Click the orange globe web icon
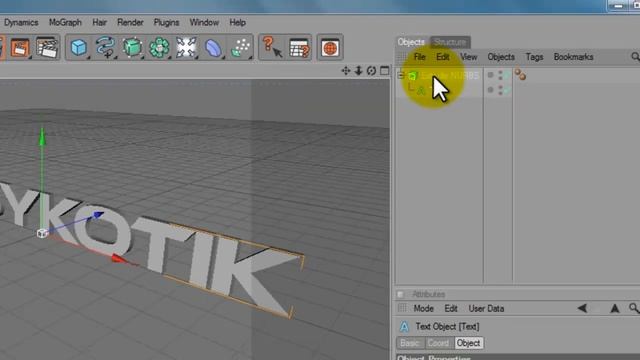Viewport: 640px width, 360px height. click(x=330, y=48)
